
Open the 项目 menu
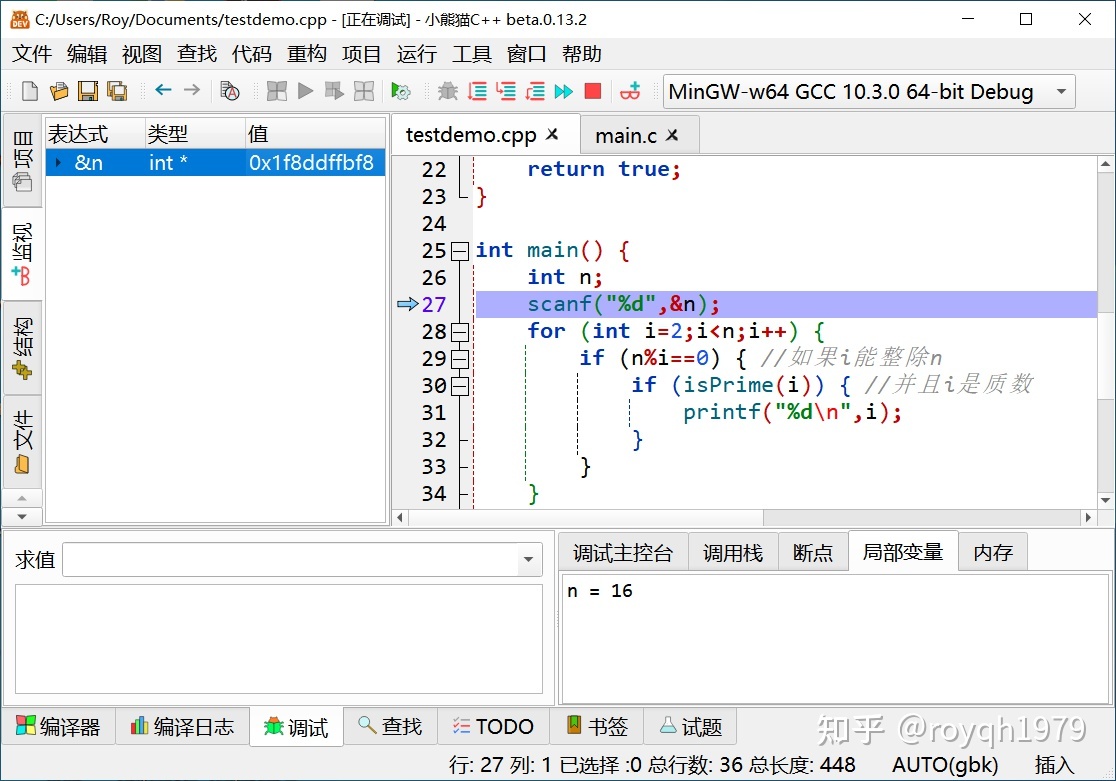[362, 54]
